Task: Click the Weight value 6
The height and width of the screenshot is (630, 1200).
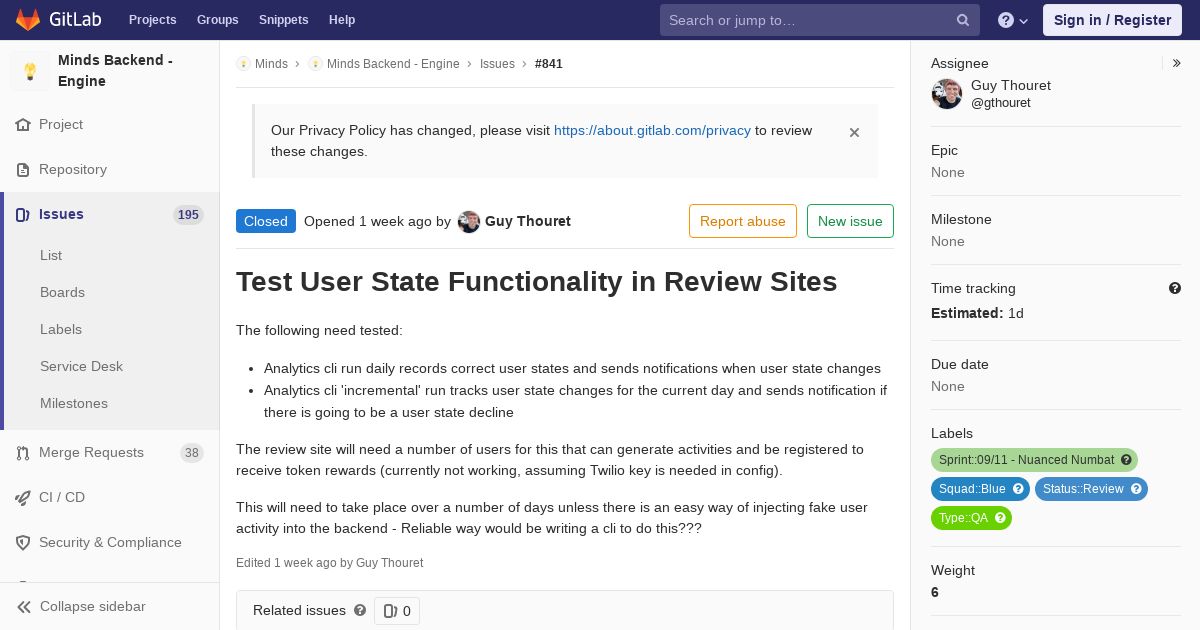Action: pos(935,592)
